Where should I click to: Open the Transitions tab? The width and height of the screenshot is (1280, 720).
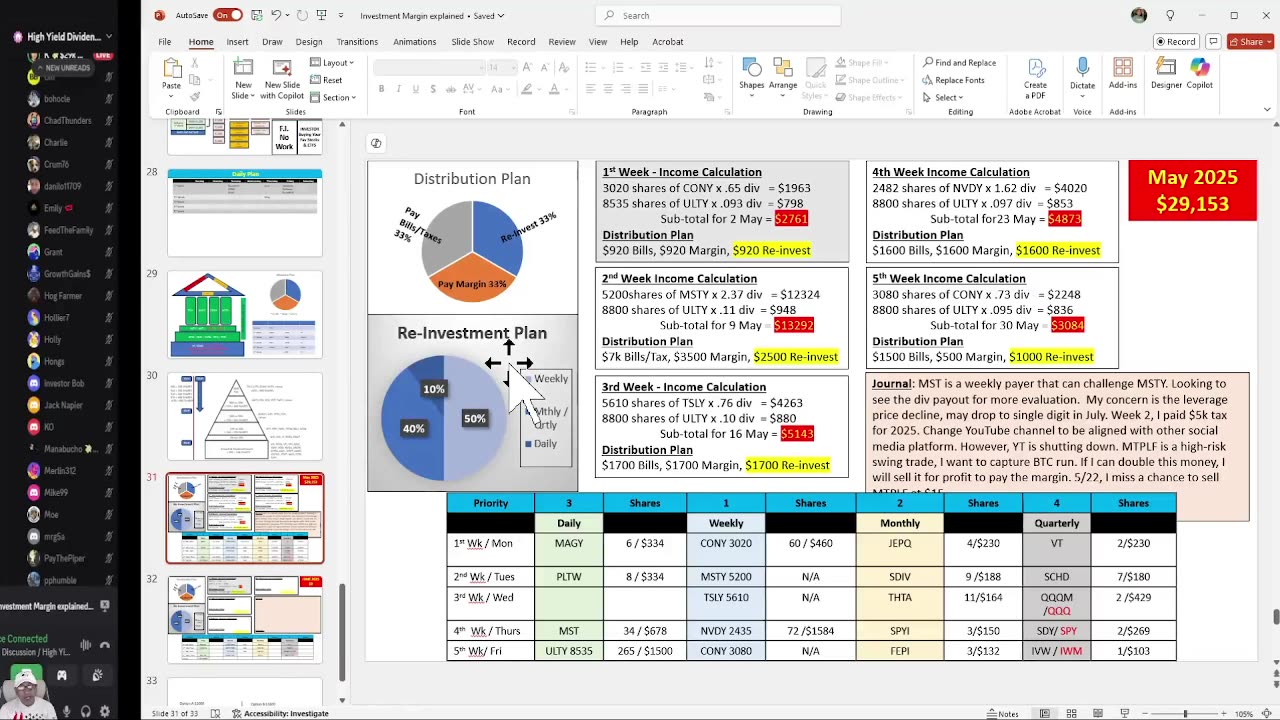click(x=357, y=42)
